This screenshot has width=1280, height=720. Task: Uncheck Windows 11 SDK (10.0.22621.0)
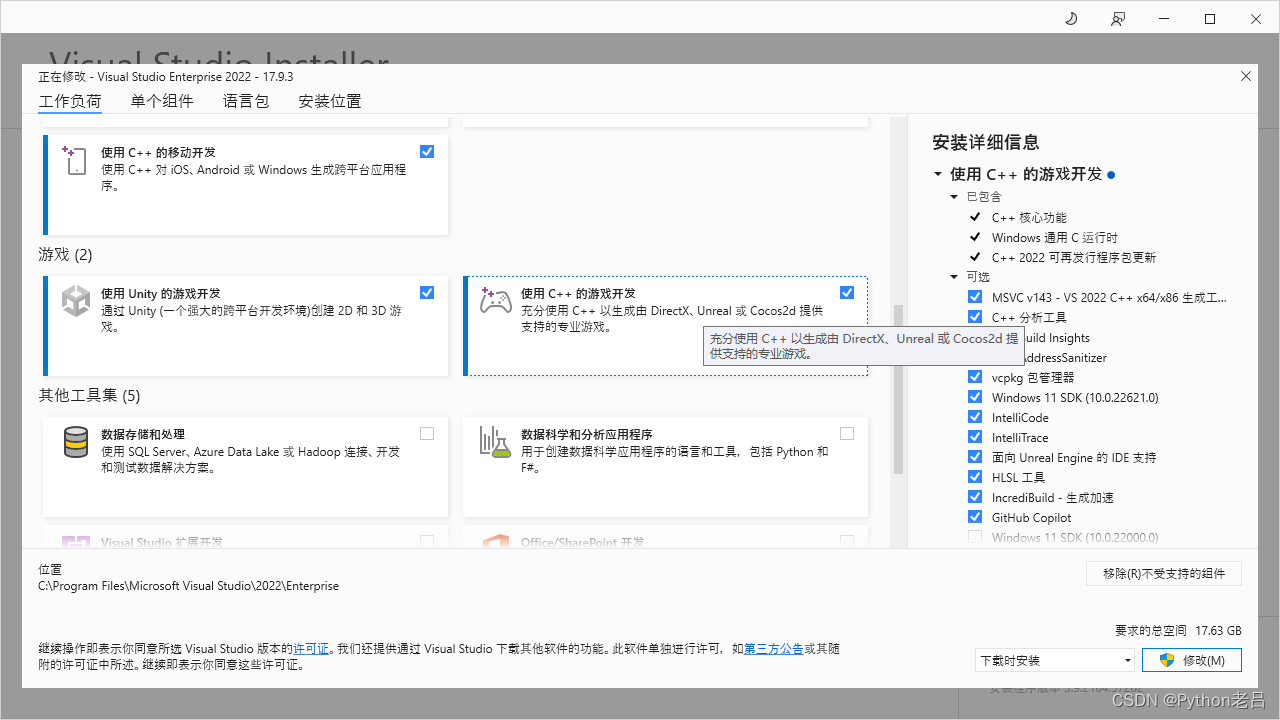[x=975, y=397]
